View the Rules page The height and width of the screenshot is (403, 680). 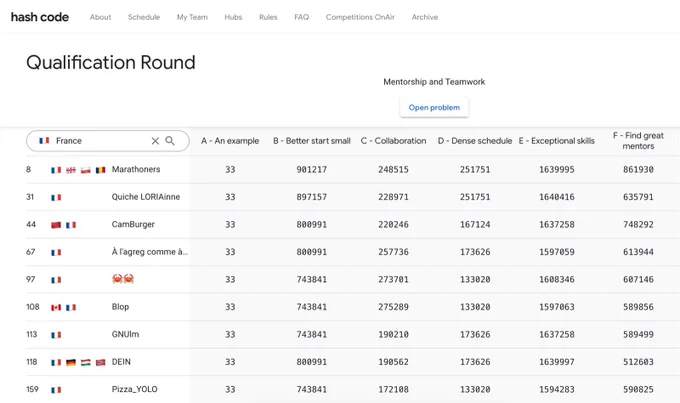(268, 17)
